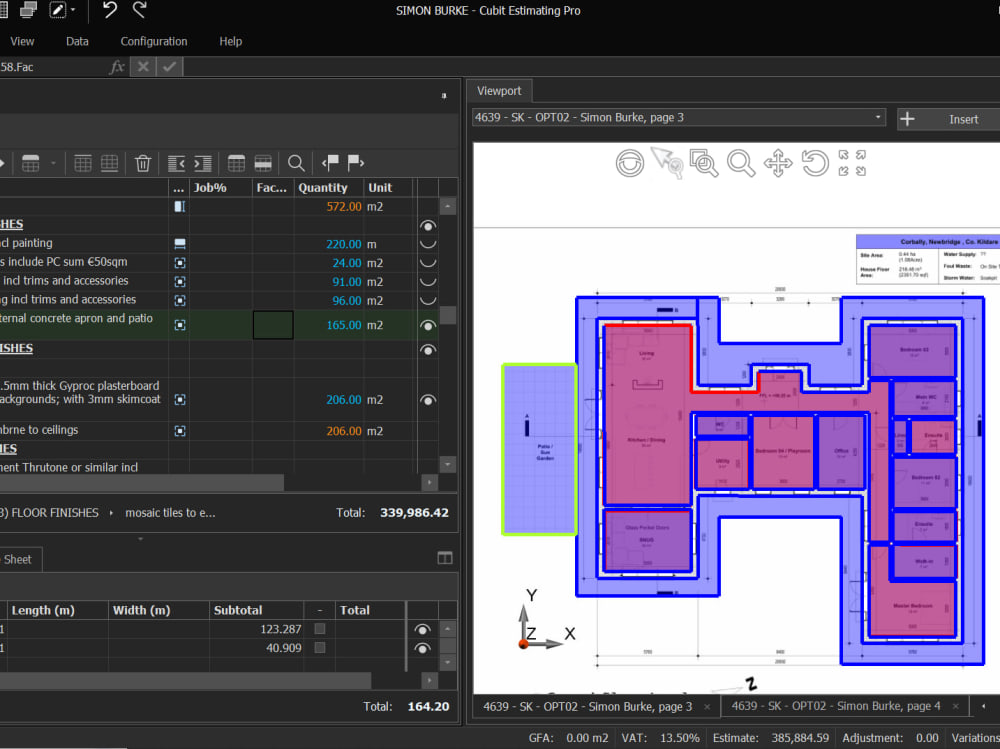Click the indent rows icon
1000x749 pixels.
[x=203, y=163]
